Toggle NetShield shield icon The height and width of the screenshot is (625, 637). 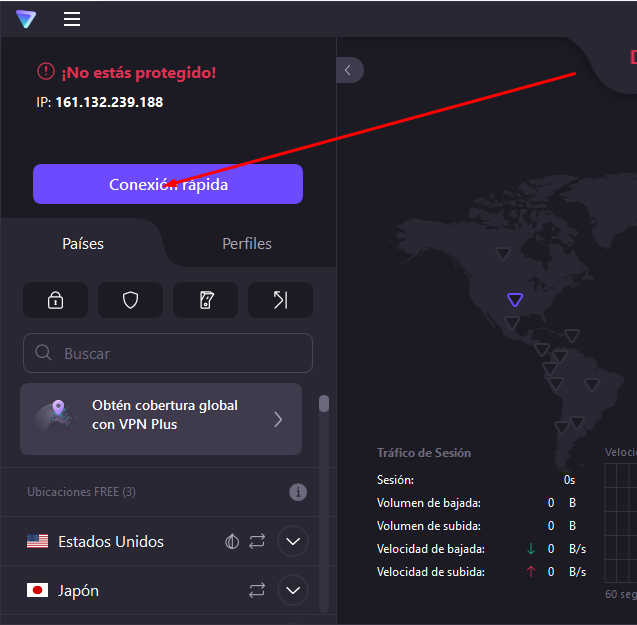coord(130,300)
